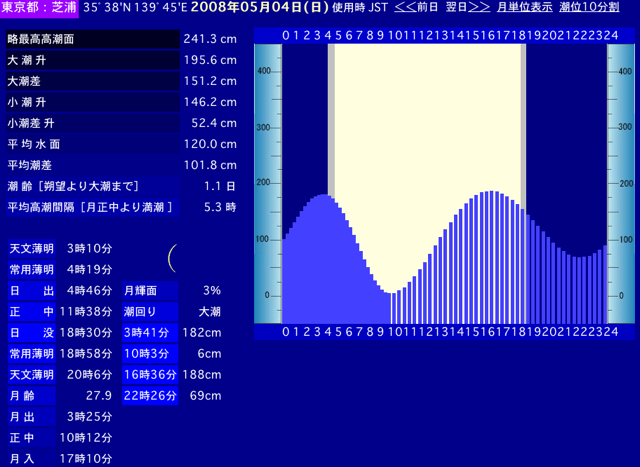The width and height of the screenshot is (640, 467).
Task: Select the 大潮 tide type value
Action: (x=210, y=312)
